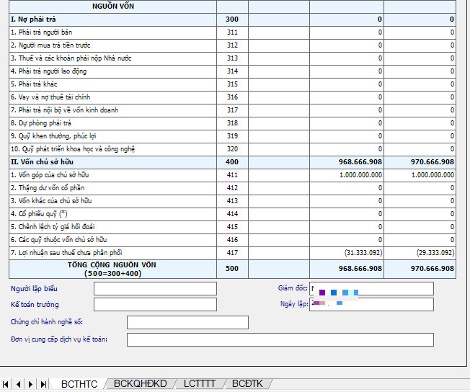Click the Kế toán trưởng input field
This screenshot has height=392, width=470.
tap(155, 304)
